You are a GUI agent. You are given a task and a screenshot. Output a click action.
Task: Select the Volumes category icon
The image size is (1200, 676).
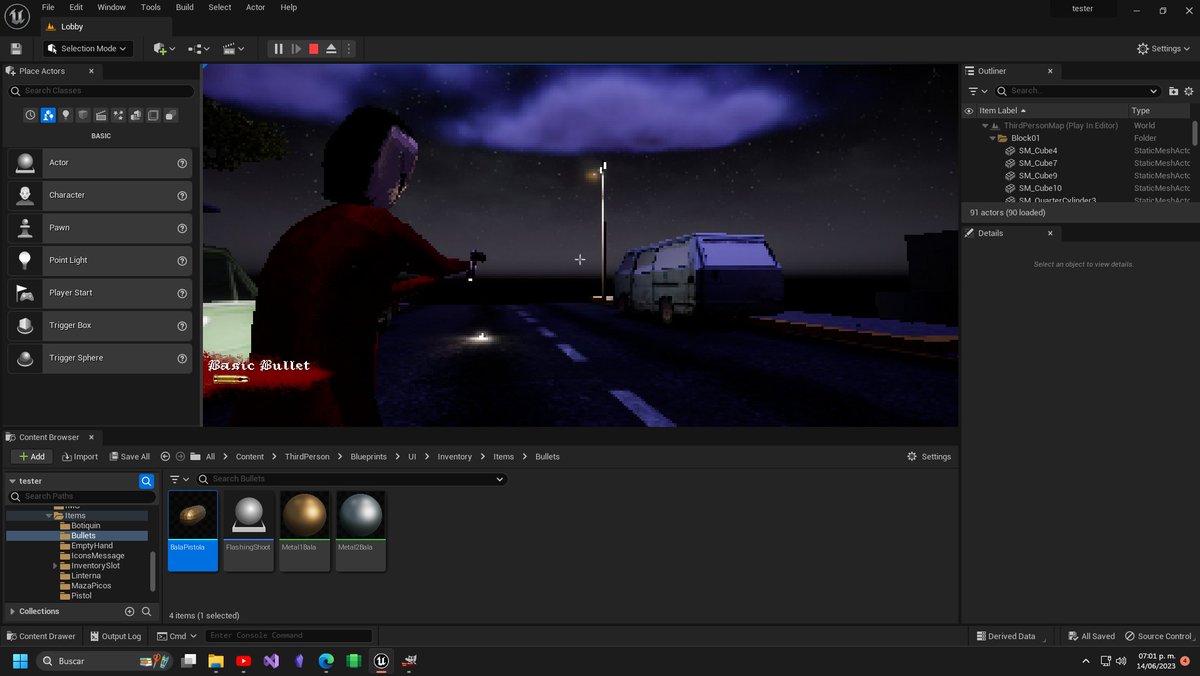click(153, 115)
